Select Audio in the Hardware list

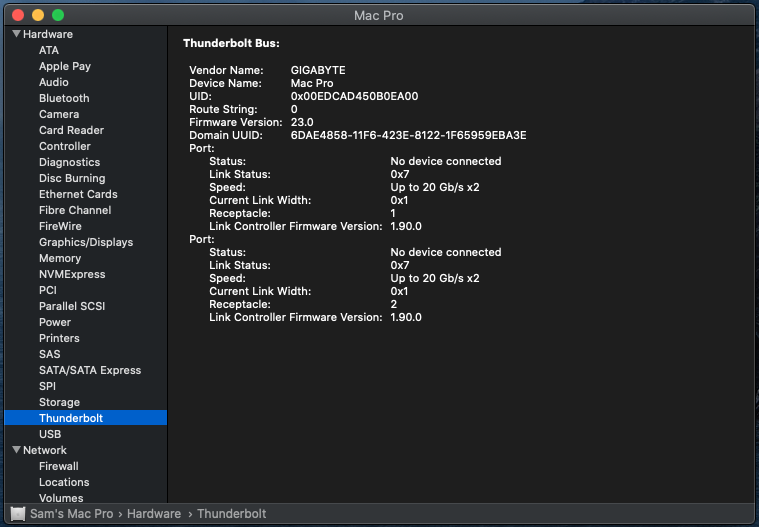click(54, 82)
